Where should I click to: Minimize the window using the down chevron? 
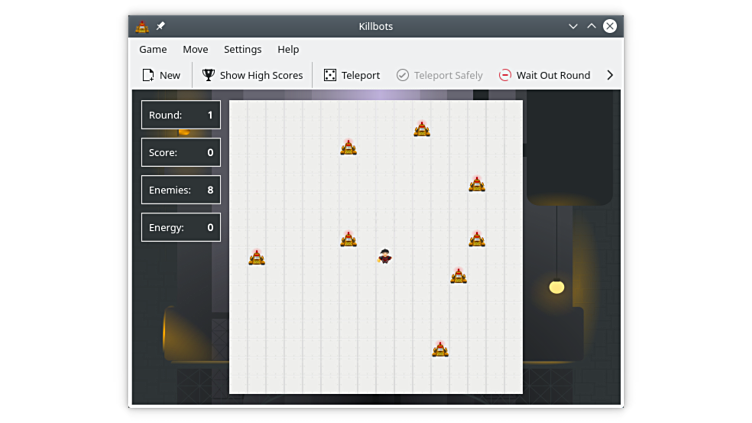point(573,26)
